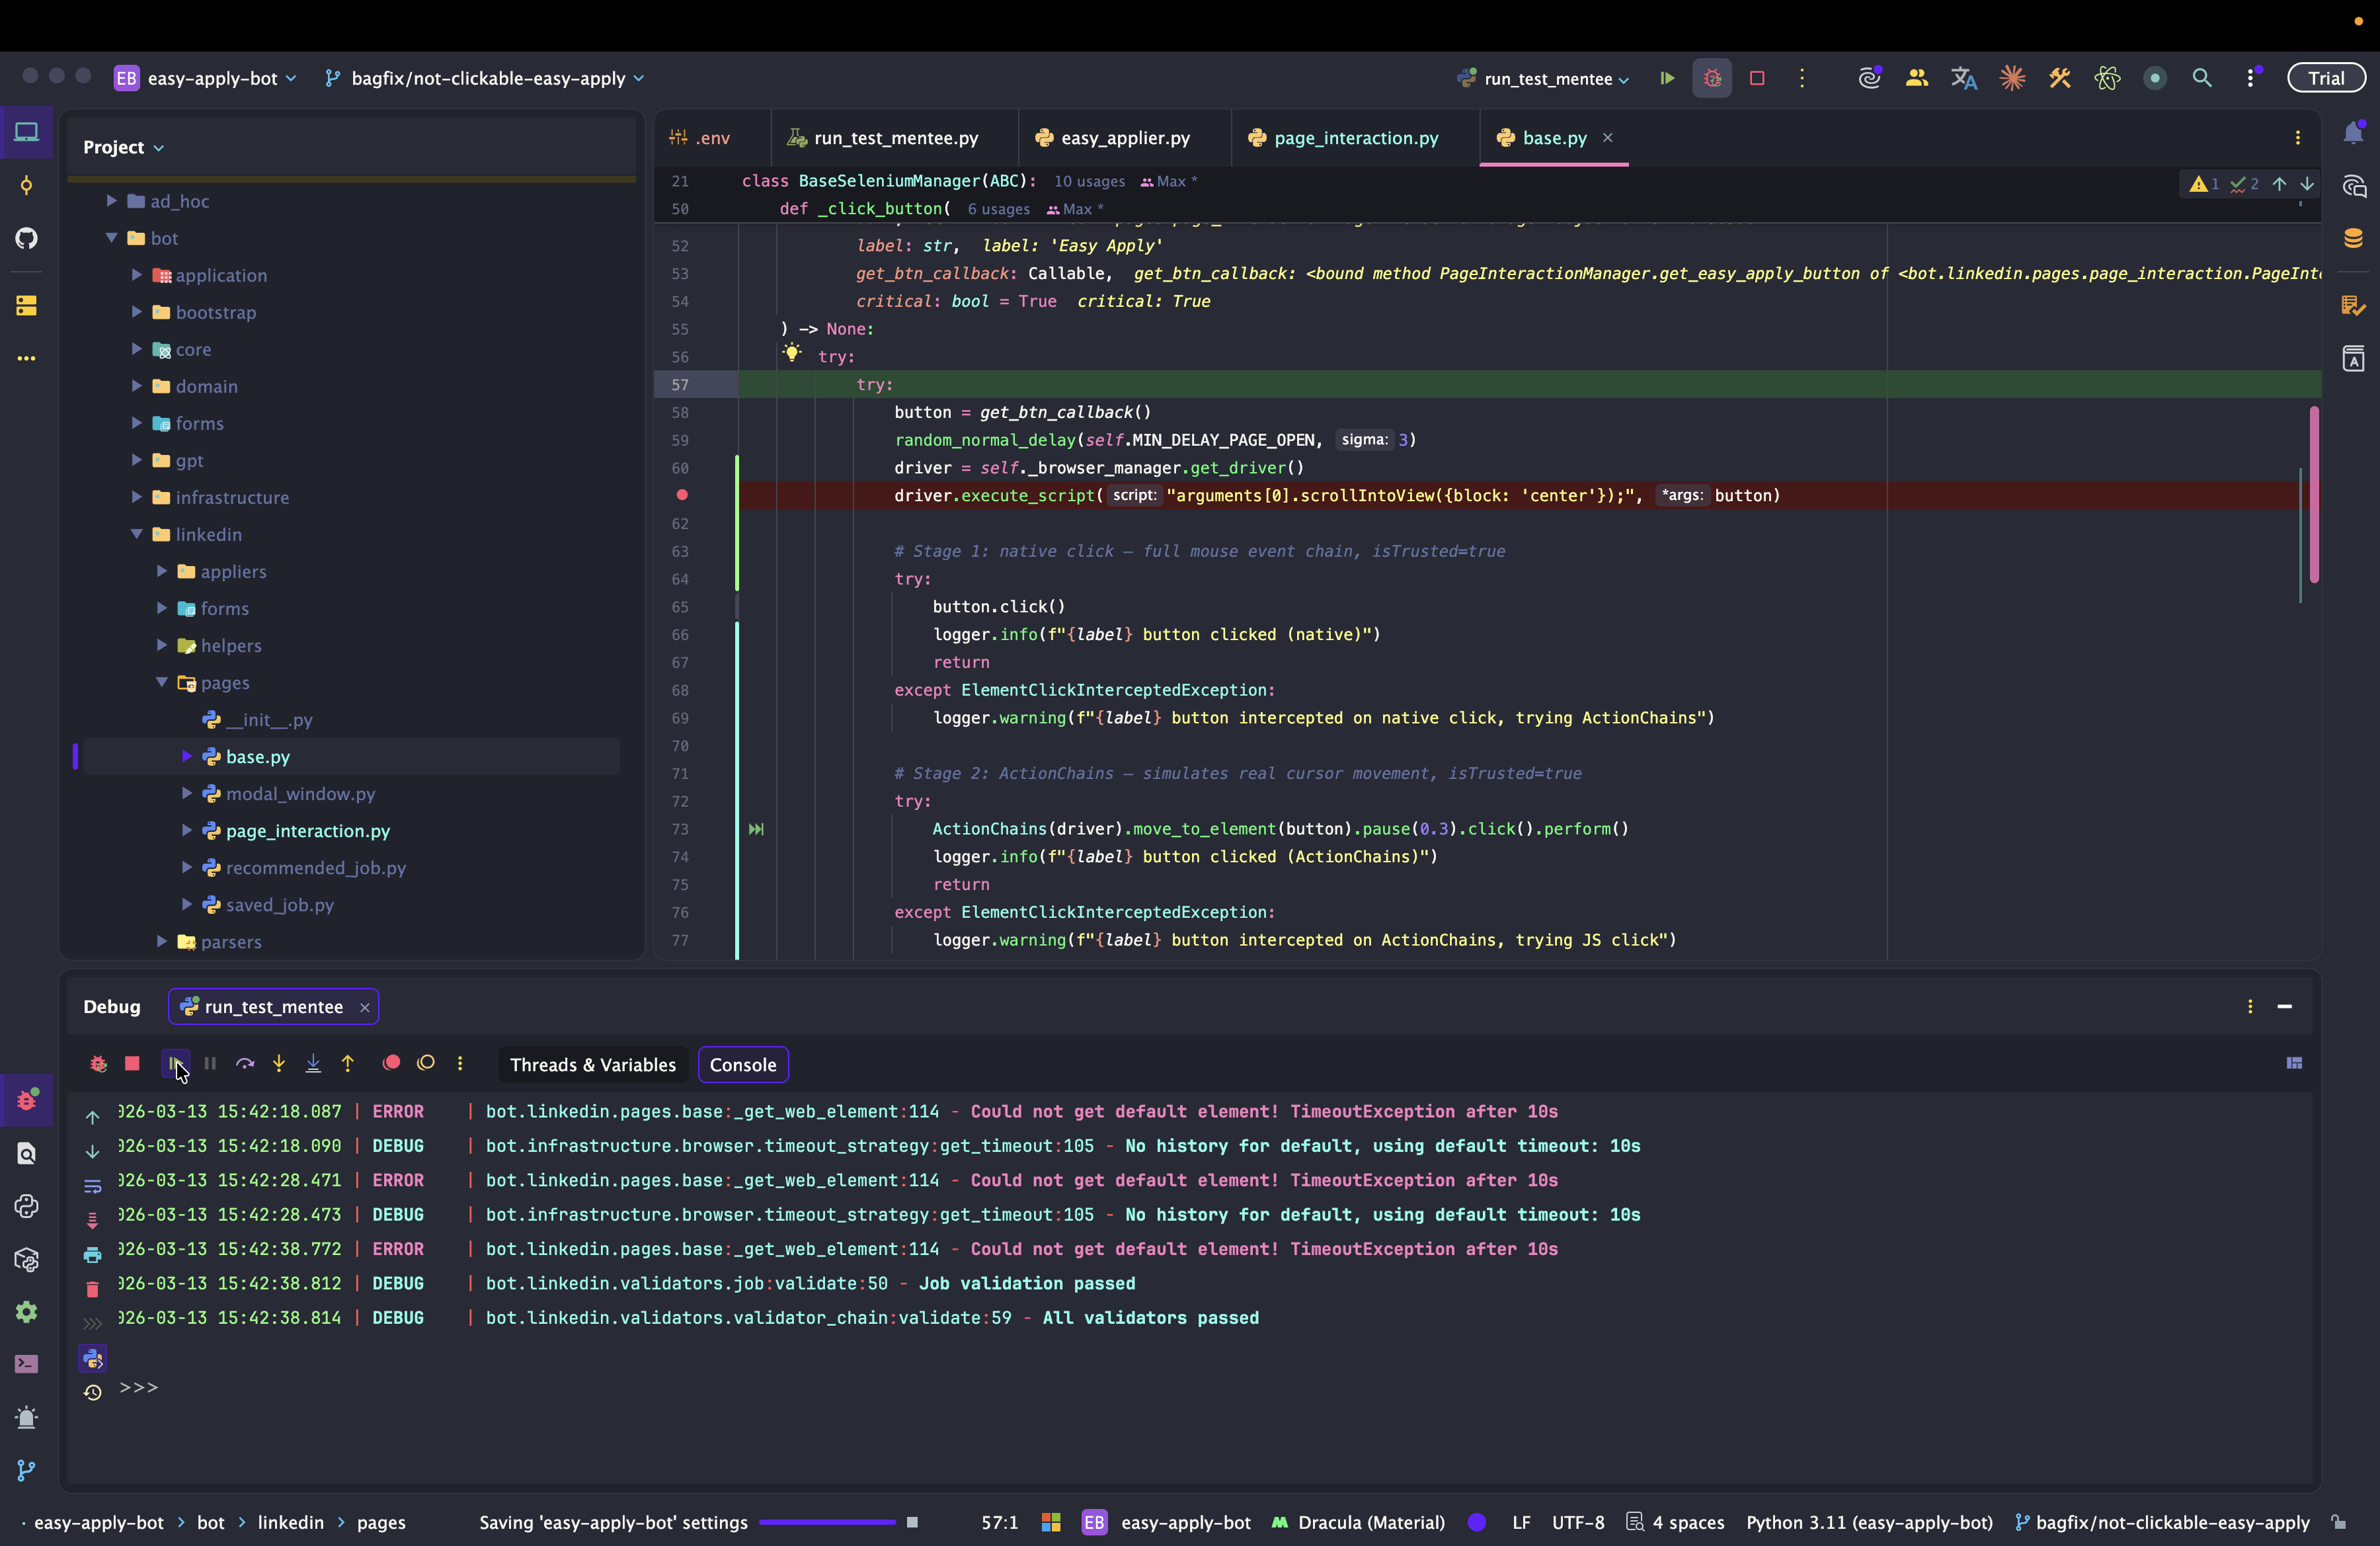Open the GitHub tool window icon
Image resolution: width=2380 pixels, height=1546 pixels.
[27, 238]
